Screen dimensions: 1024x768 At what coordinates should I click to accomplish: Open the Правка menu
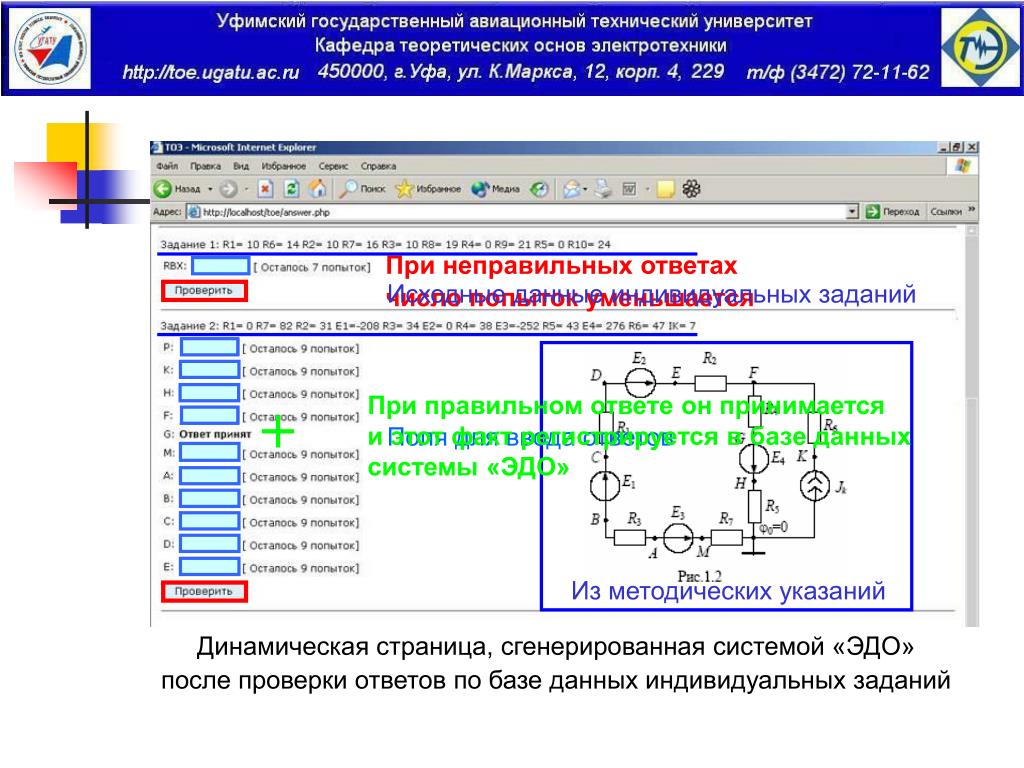coord(205,166)
